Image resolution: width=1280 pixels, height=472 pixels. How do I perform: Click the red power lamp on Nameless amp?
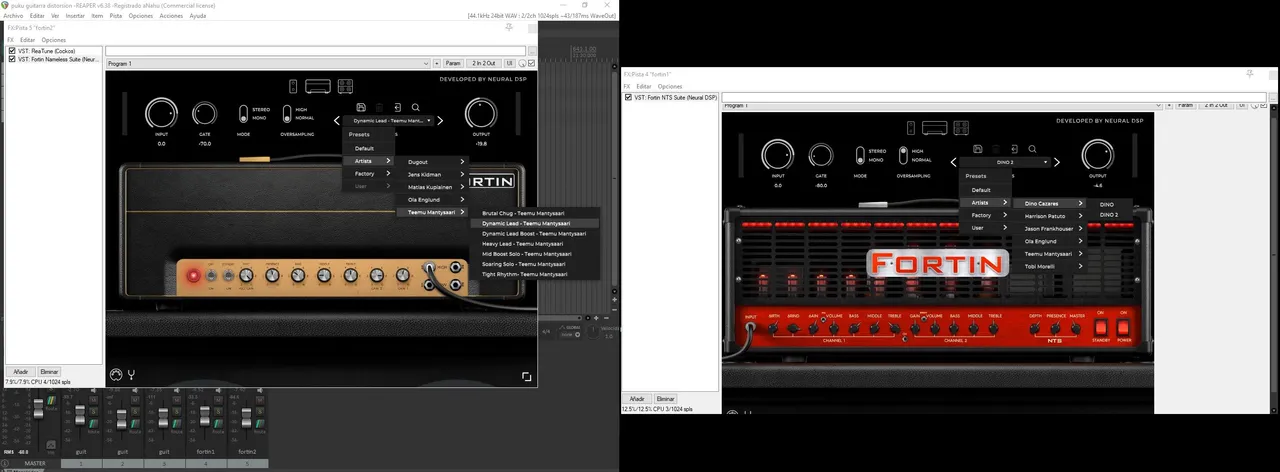pos(195,275)
